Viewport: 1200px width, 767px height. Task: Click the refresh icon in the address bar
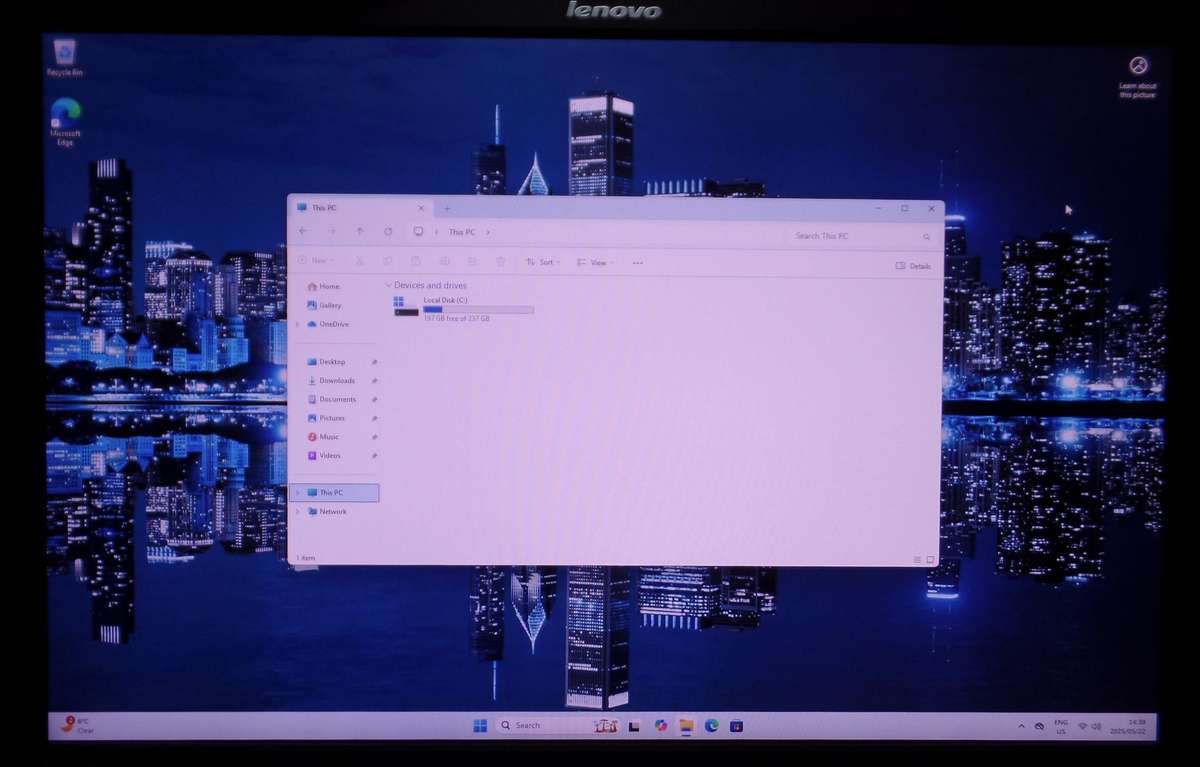(x=388, y=231)
